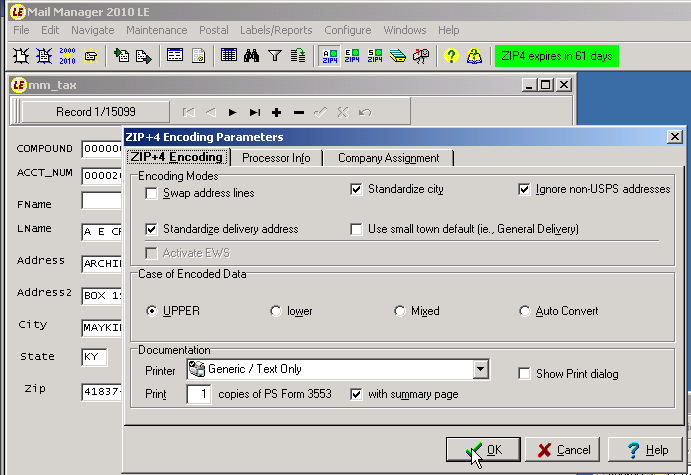Click the yellow-burst label icon
691x475 pixels.
click(x=91, y=56)
